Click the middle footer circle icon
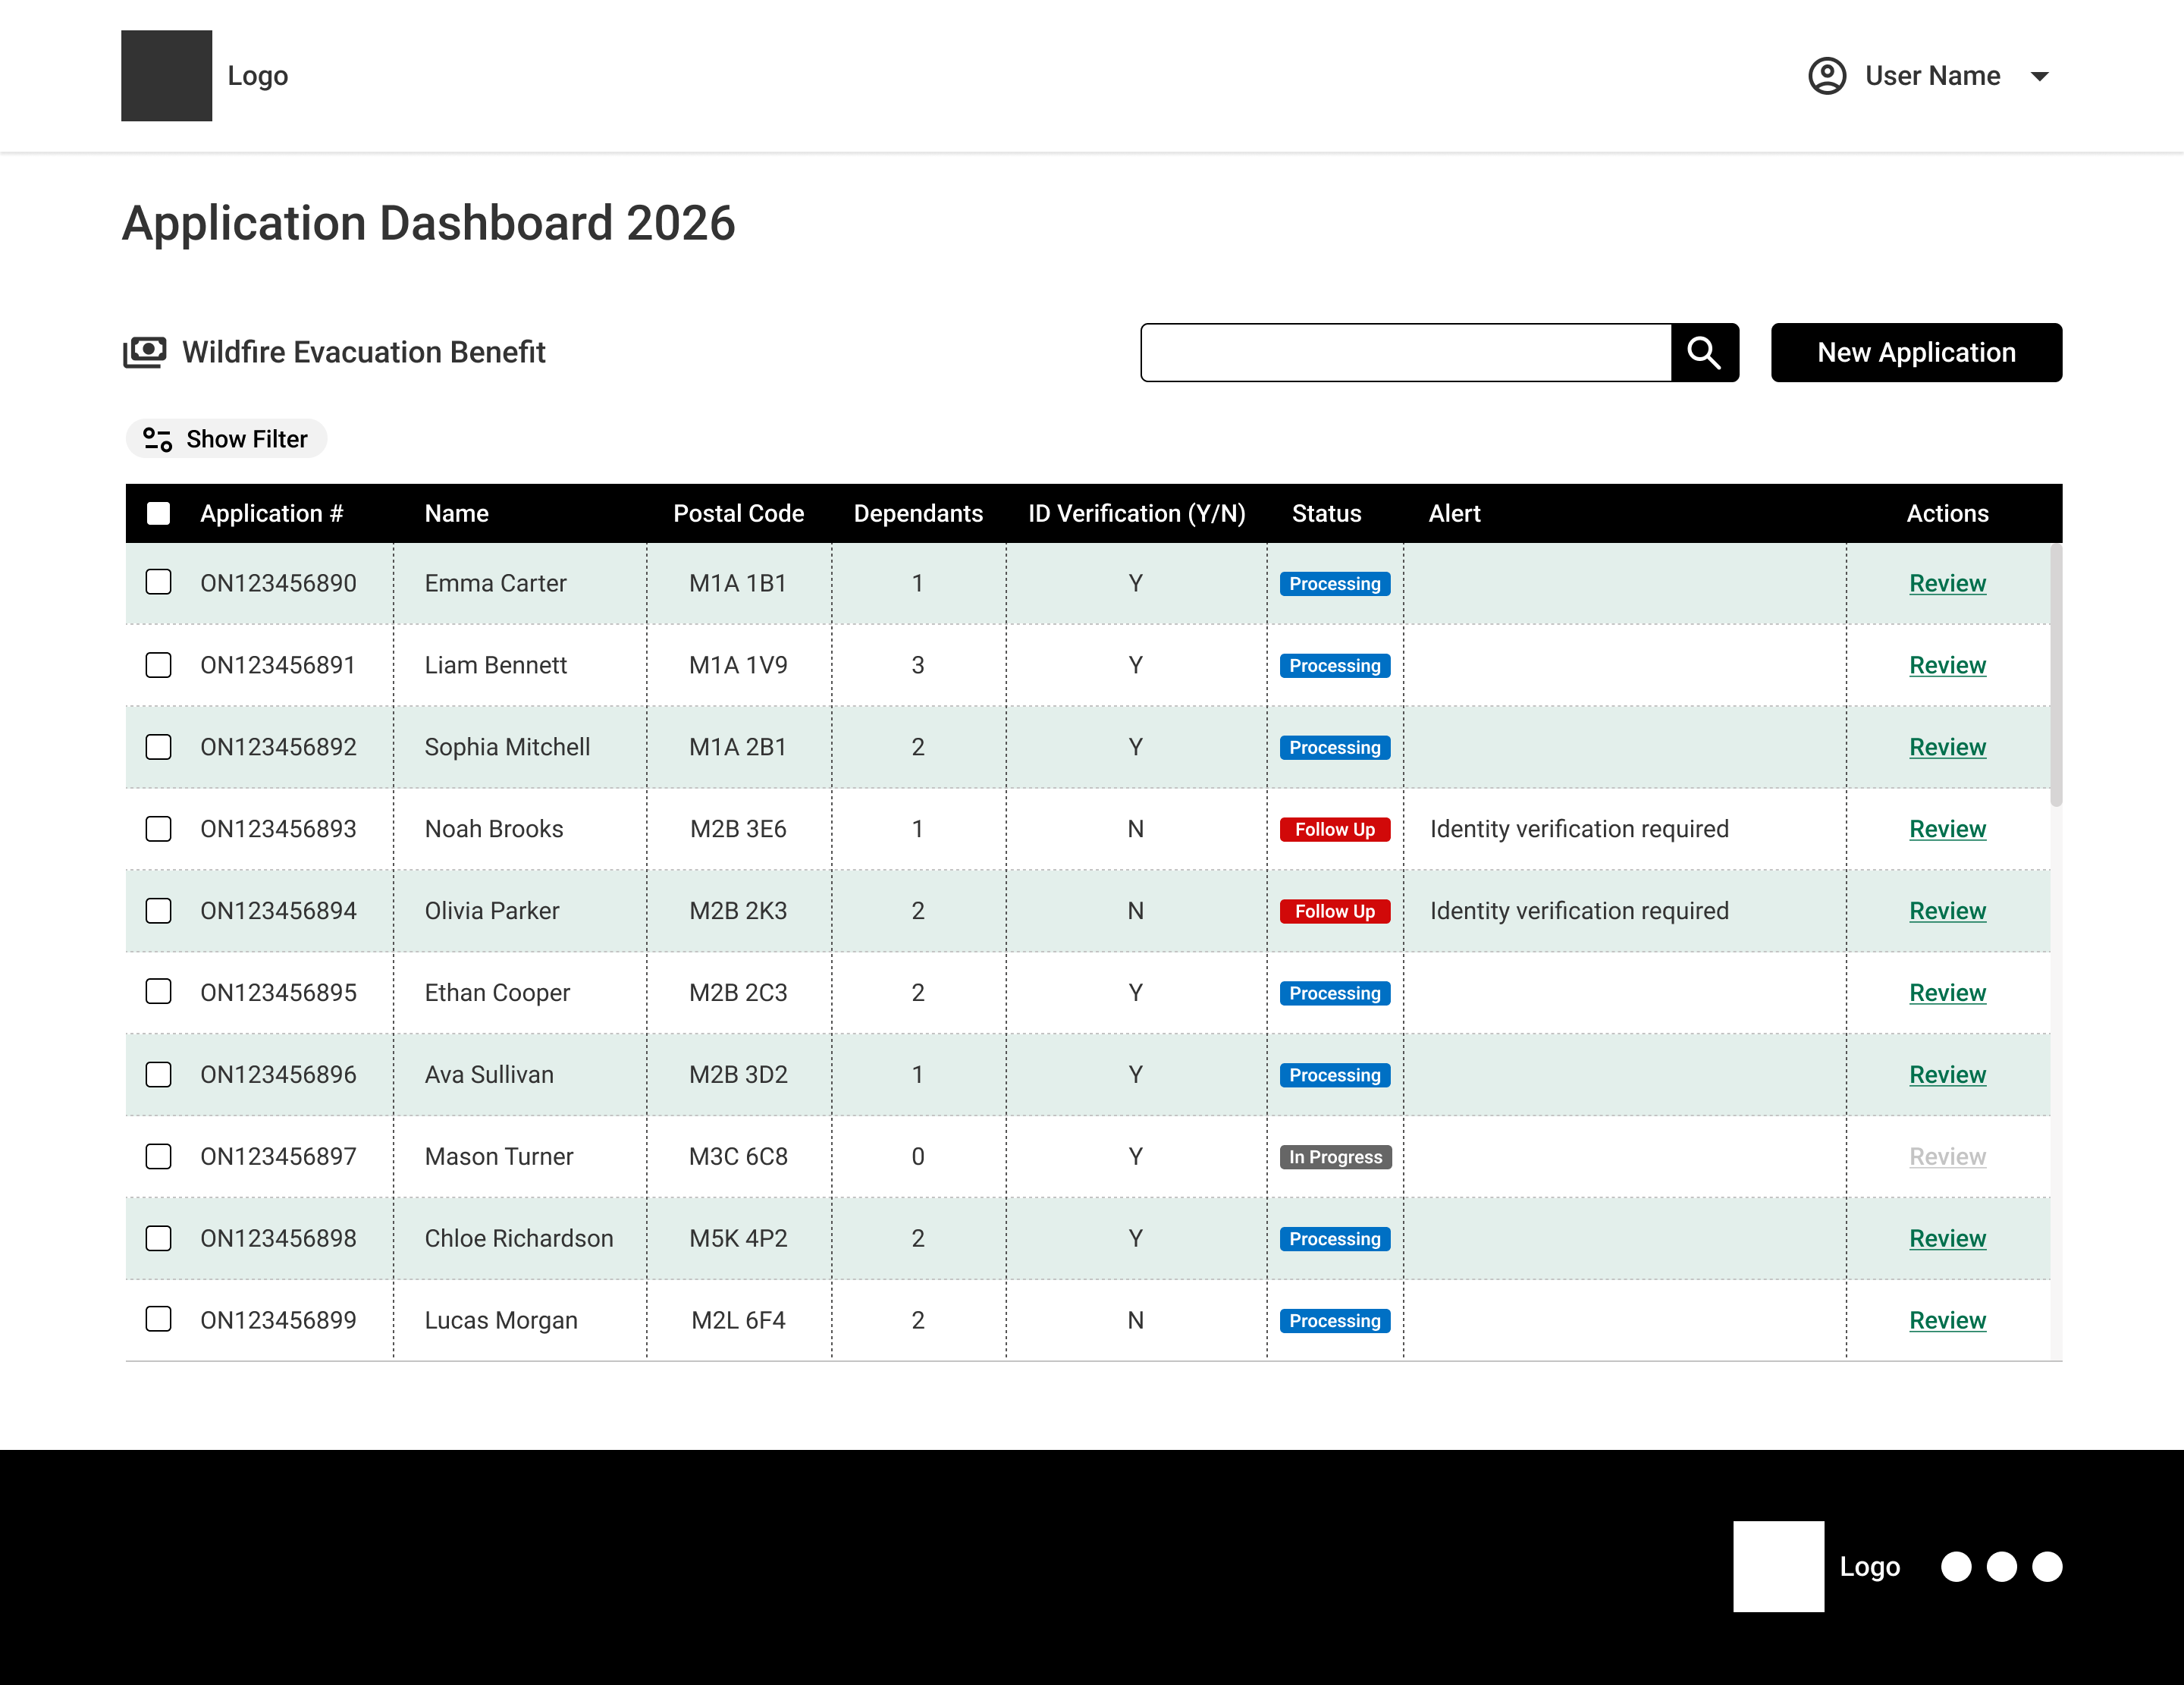 pyautogui.click(x=2001, y=1566)
